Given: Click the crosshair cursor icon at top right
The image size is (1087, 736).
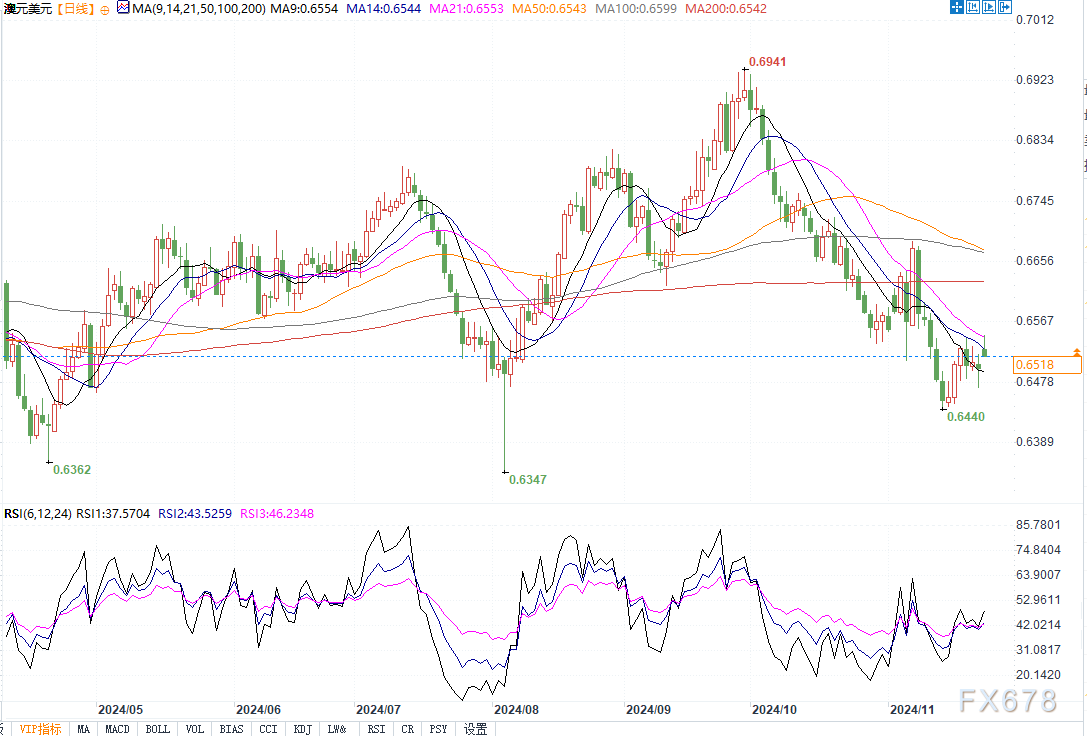Looking at the screenshot, I should pos(957,9).
